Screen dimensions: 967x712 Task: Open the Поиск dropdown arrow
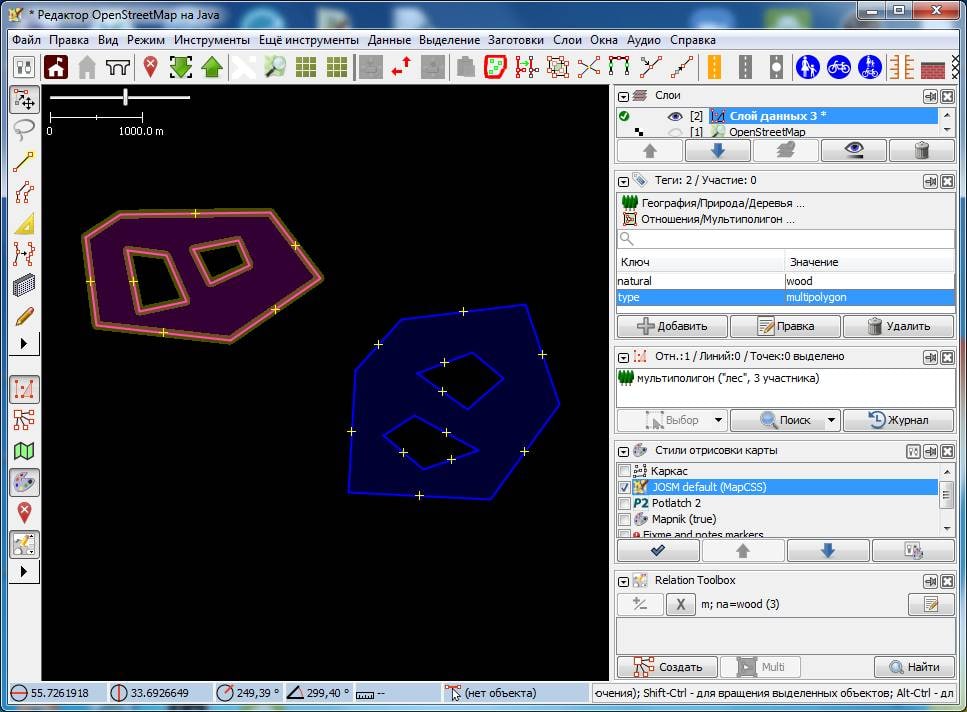click(x=831, y=420)
